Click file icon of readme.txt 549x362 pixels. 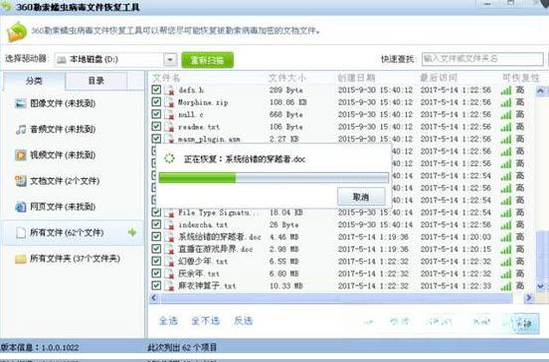pyautogui.click(x=169, y=127)
